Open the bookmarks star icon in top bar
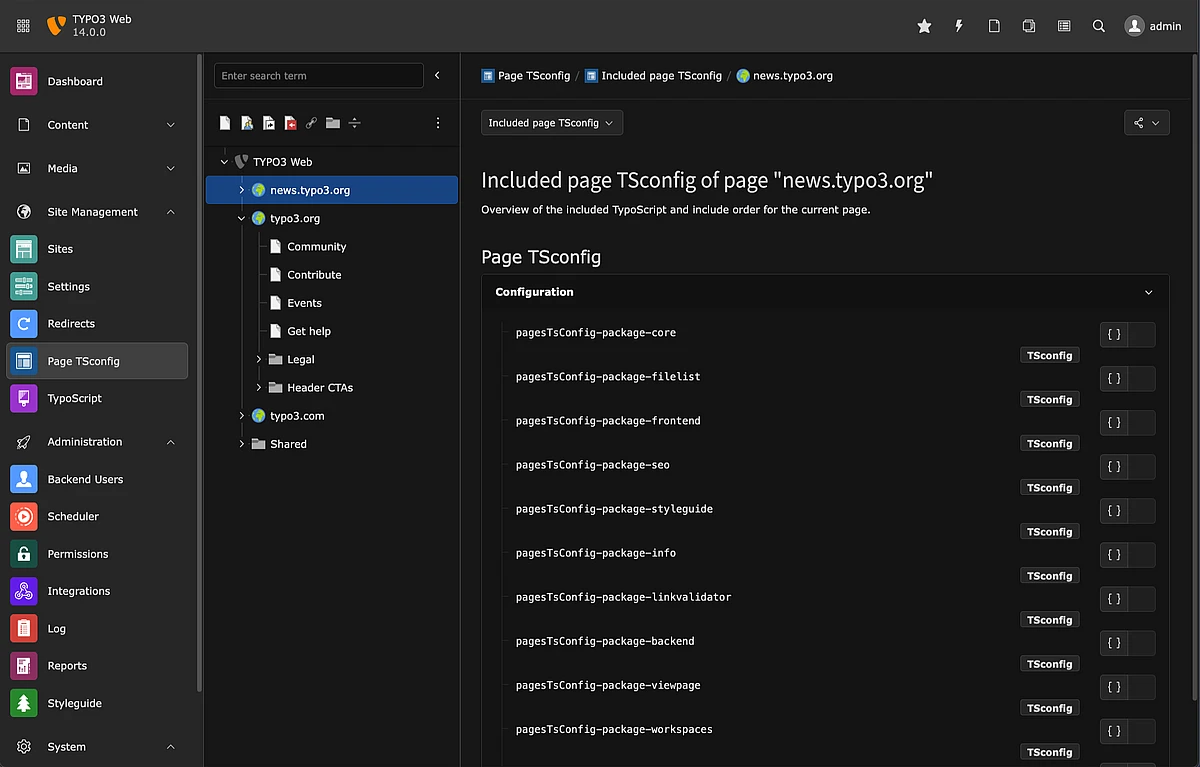 (x=924, y=26)
